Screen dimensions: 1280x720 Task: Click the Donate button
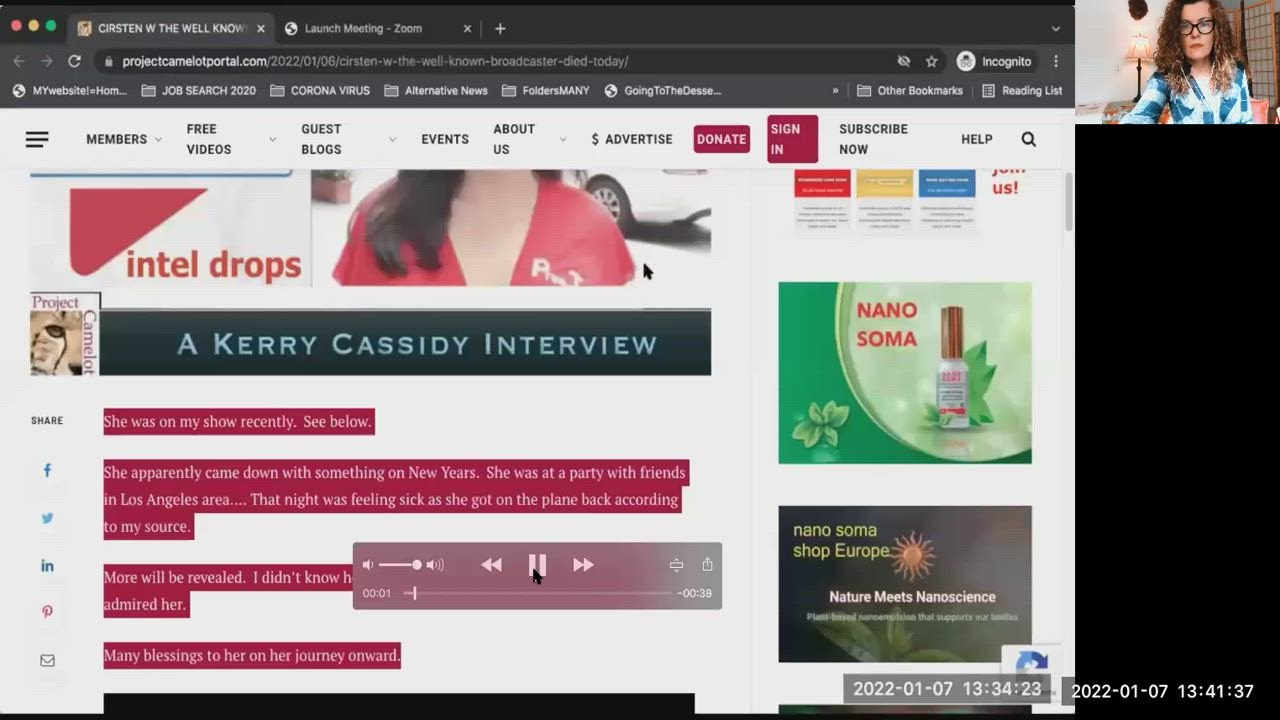click(721, 139)
